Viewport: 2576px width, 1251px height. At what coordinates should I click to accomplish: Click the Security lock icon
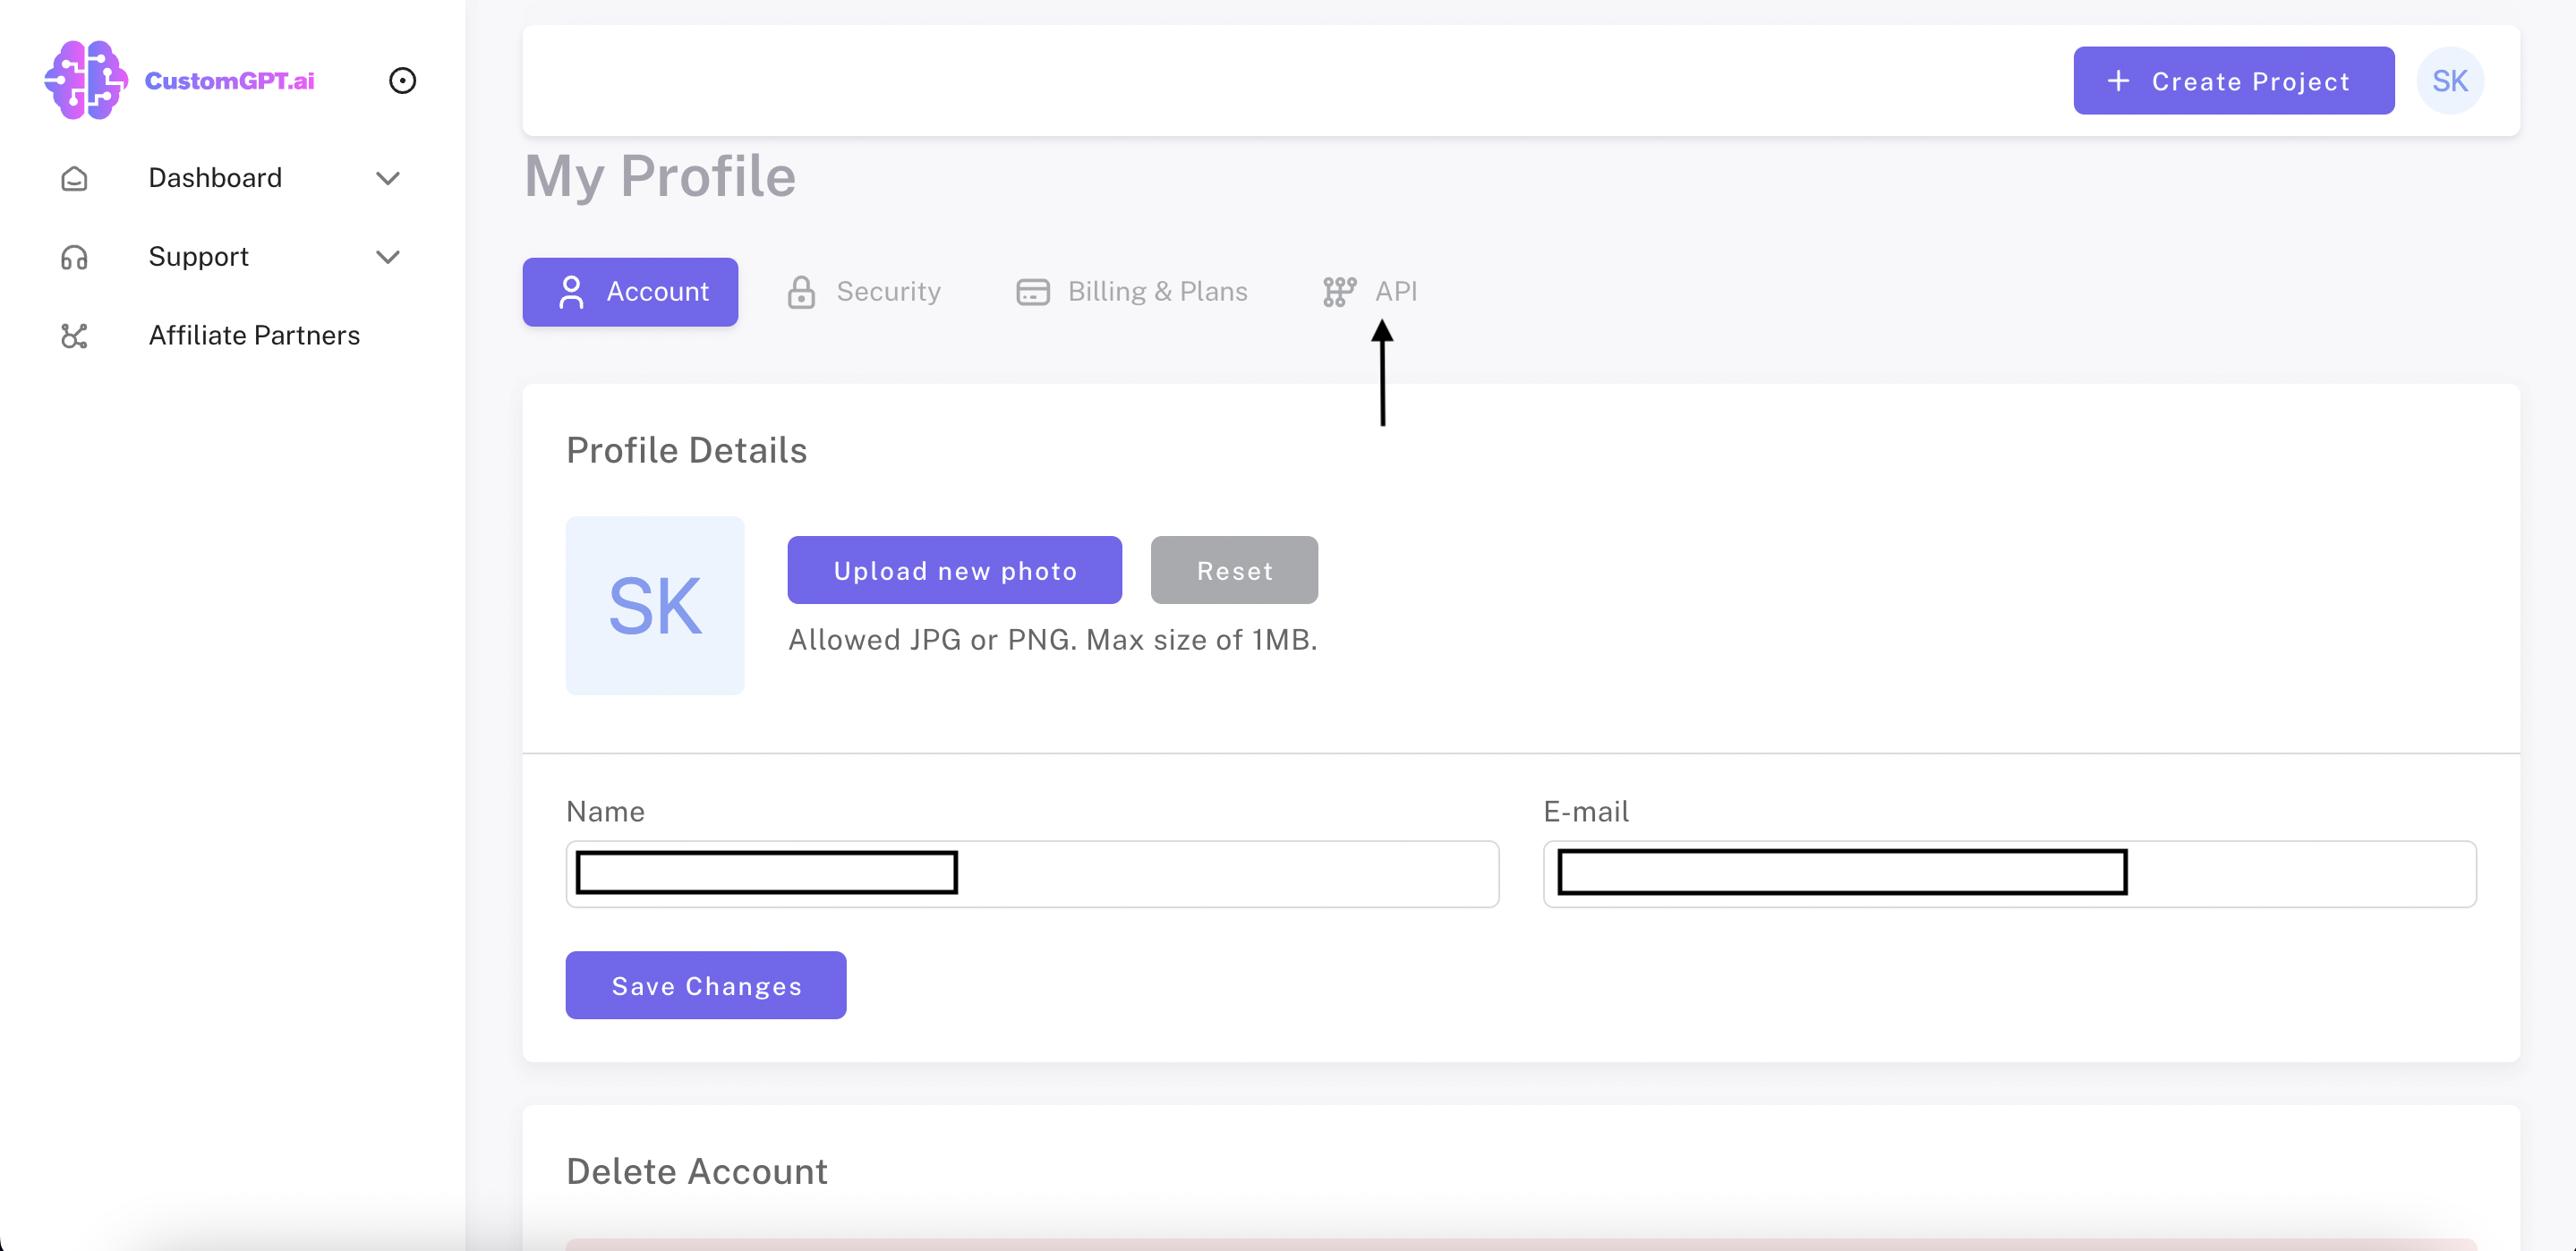pos(801,292)
